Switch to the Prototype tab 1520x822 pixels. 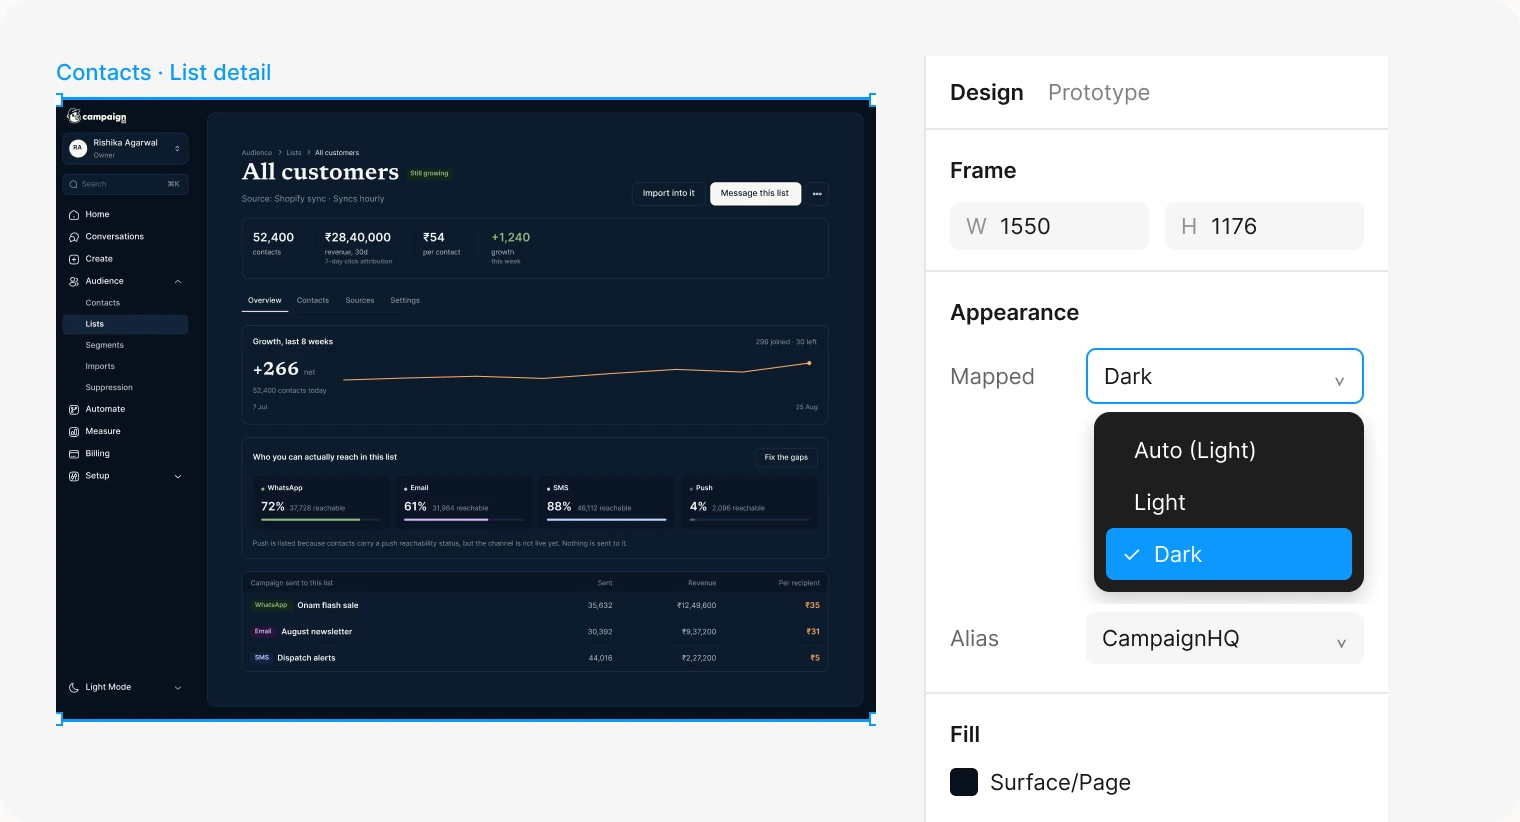point(1099,92)
